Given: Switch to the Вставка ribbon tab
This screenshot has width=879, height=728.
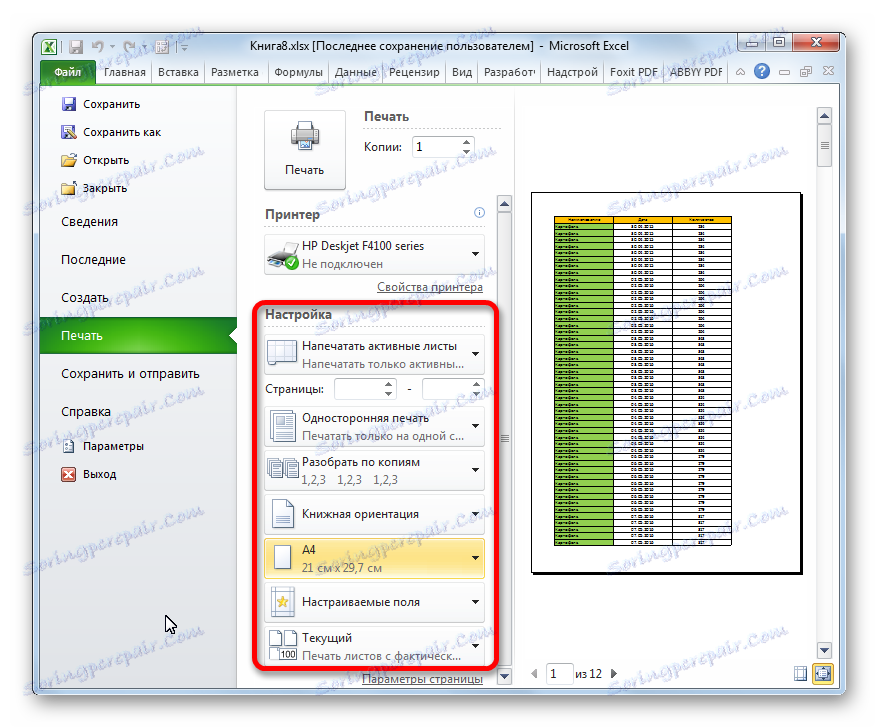Looking at the screenshot, I should 178,72.
